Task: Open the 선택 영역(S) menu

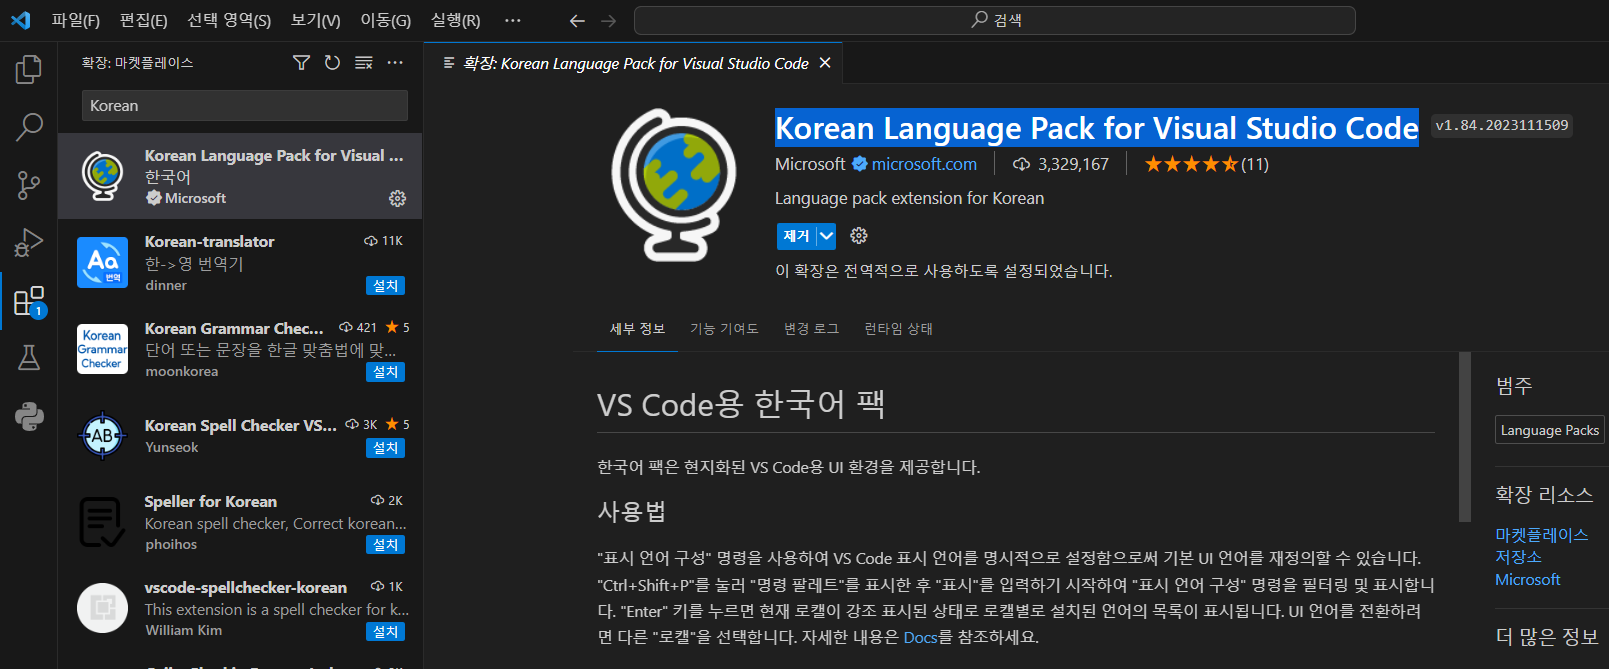Action: 229,20
